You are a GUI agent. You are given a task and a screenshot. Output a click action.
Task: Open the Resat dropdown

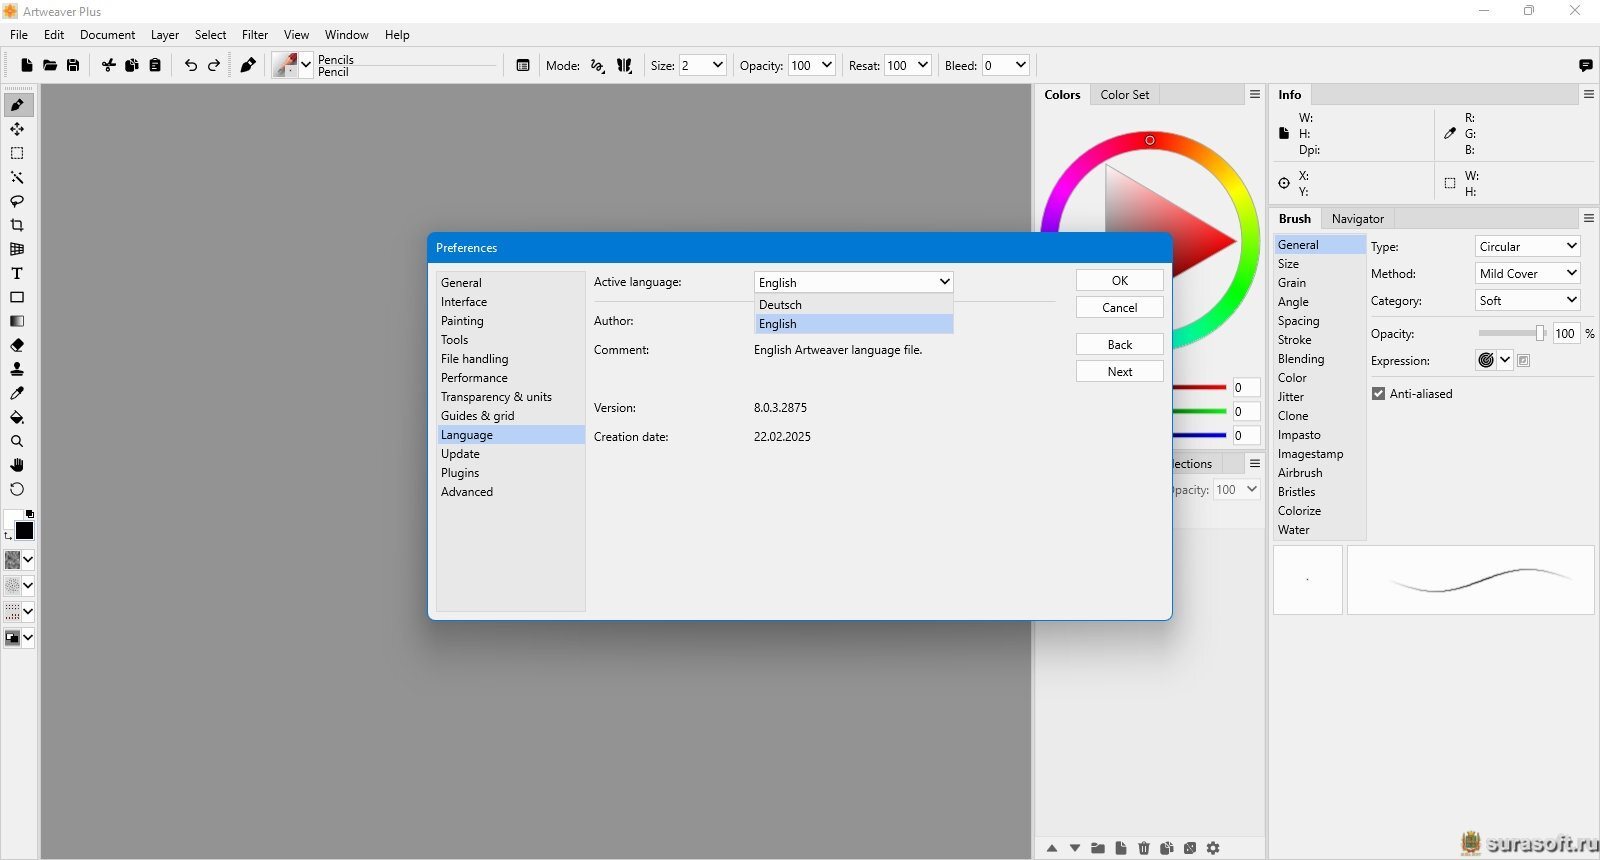click(922, 65)
